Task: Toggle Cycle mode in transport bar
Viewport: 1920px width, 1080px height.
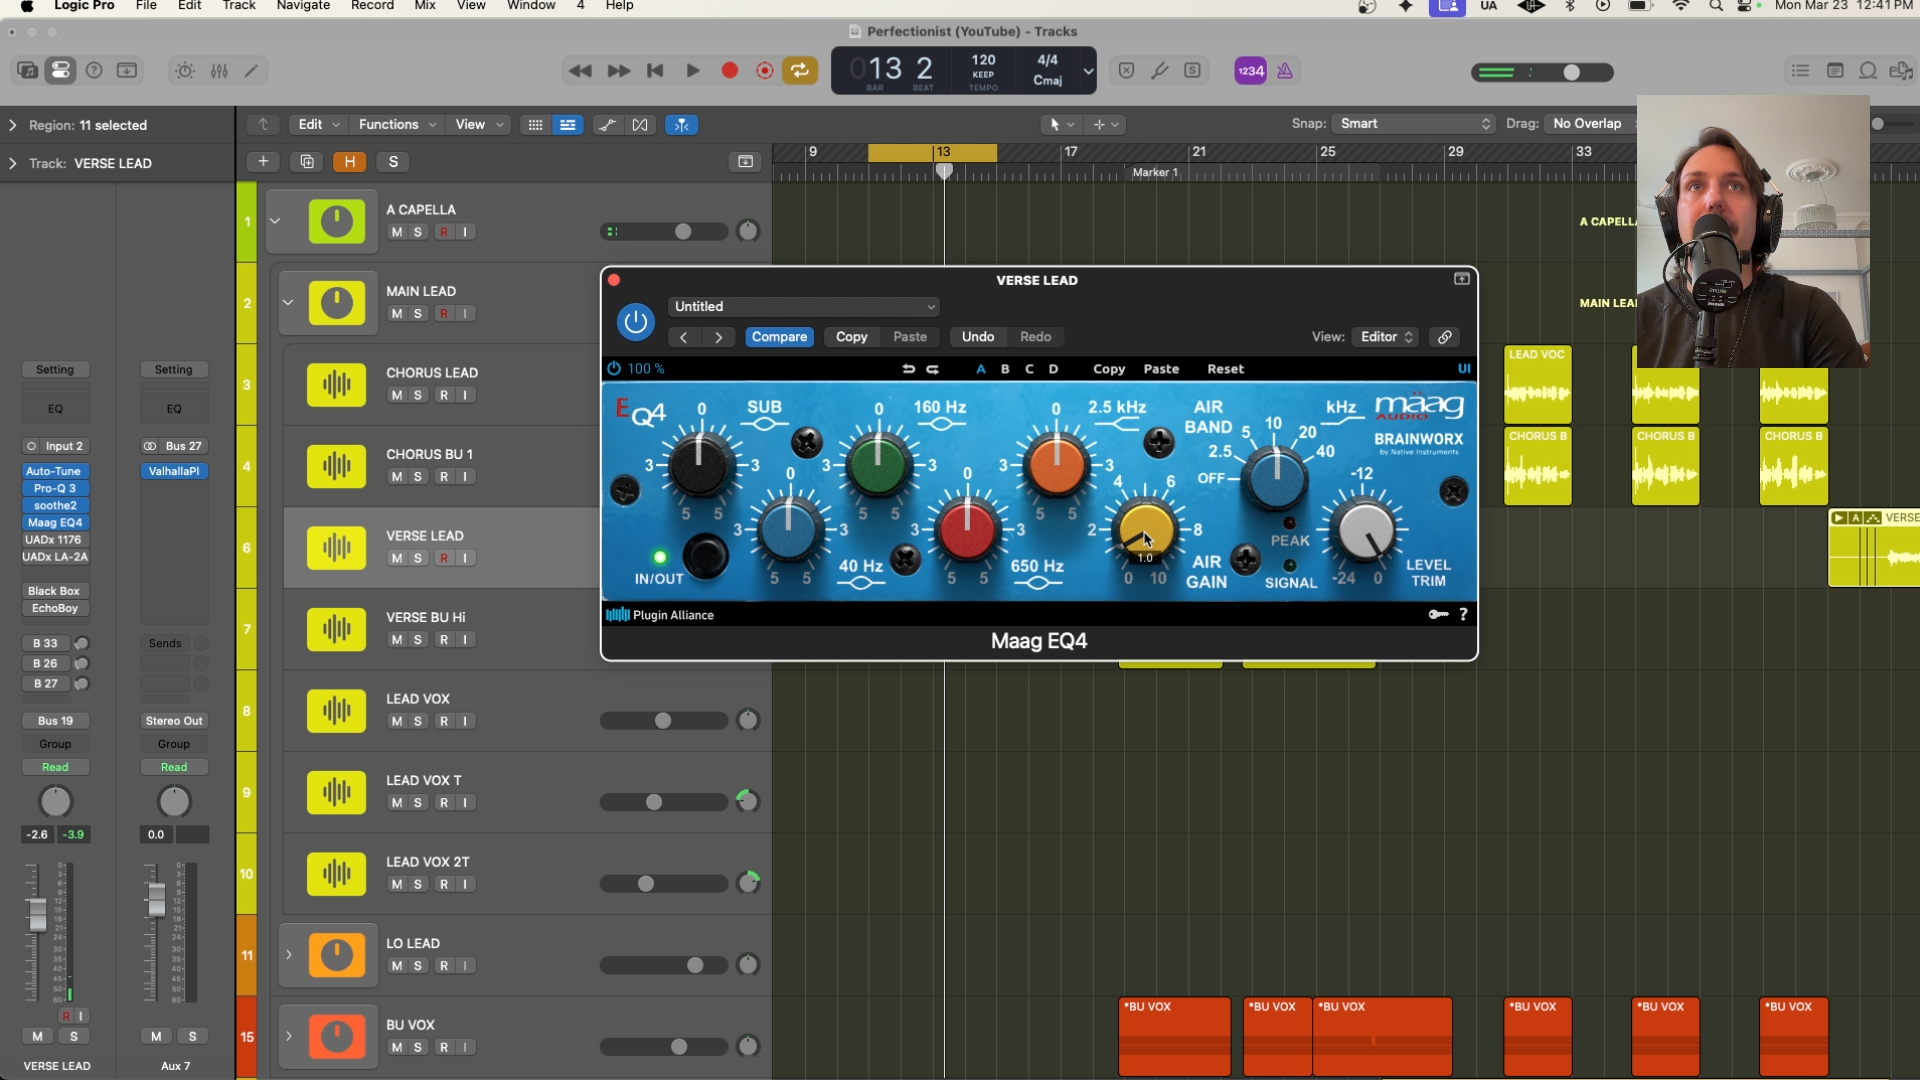Action: tap(800, 71)
